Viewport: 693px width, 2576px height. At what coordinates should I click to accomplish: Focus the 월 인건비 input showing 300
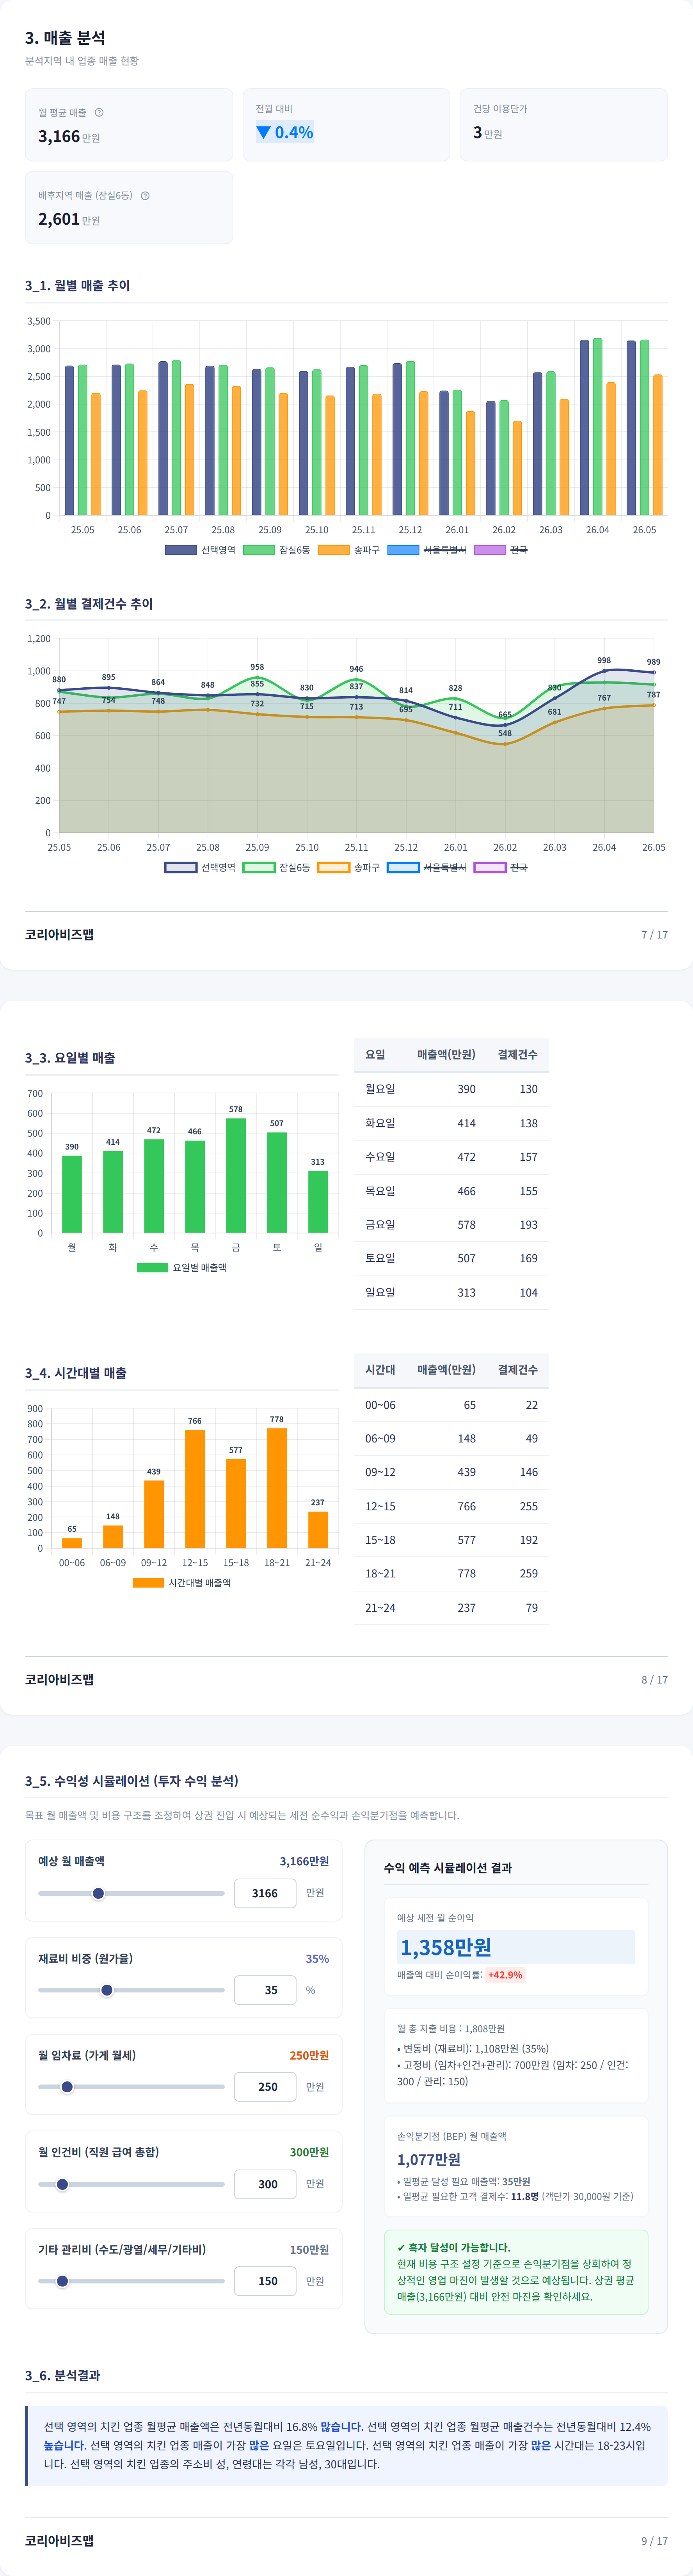265,2184
